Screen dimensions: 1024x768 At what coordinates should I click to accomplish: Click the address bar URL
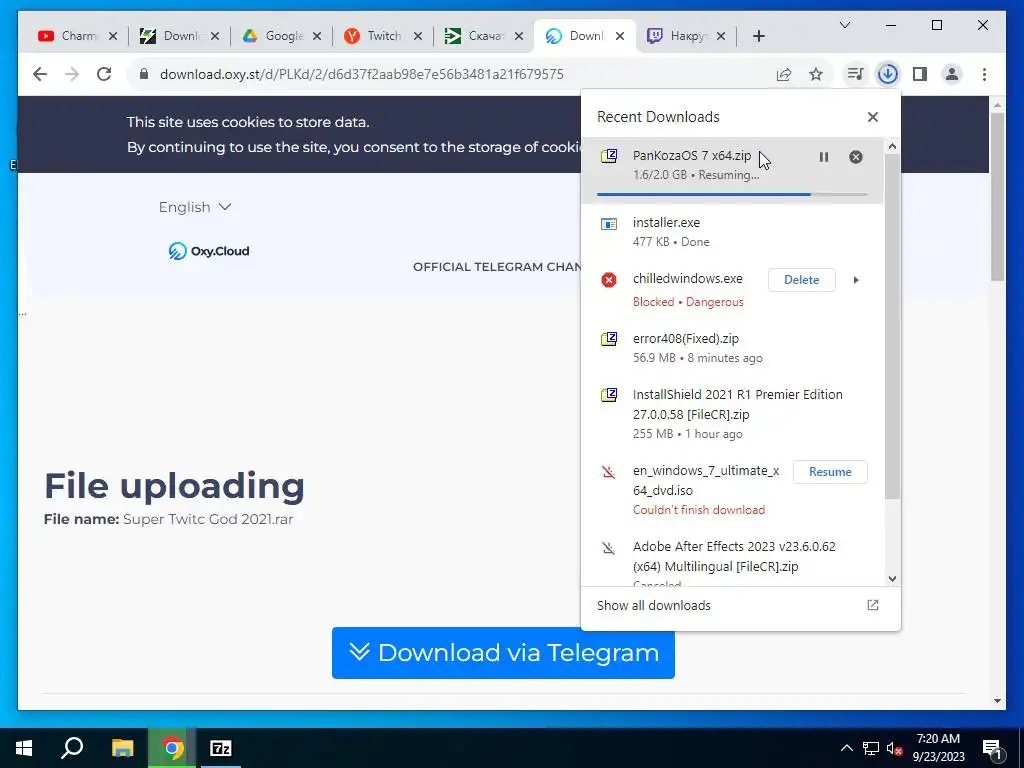click(x=361, y=74)
